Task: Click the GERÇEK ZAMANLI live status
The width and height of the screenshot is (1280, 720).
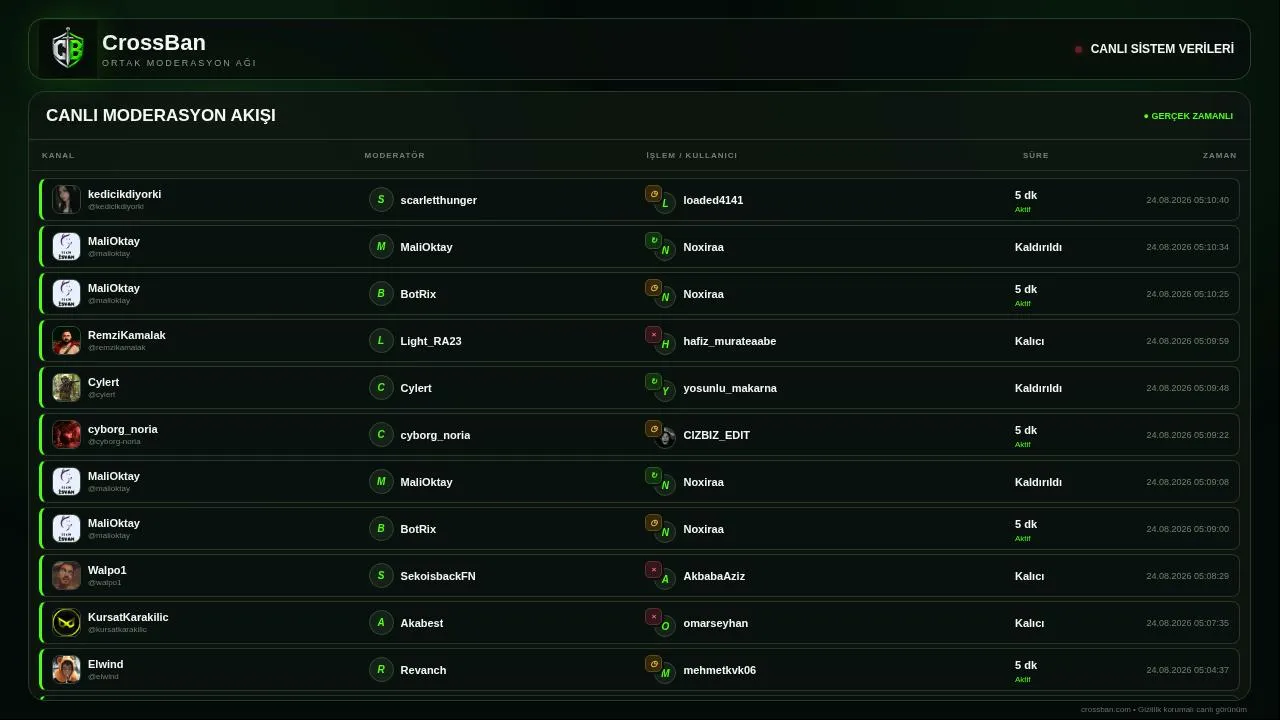Action: pos(1188,116)
